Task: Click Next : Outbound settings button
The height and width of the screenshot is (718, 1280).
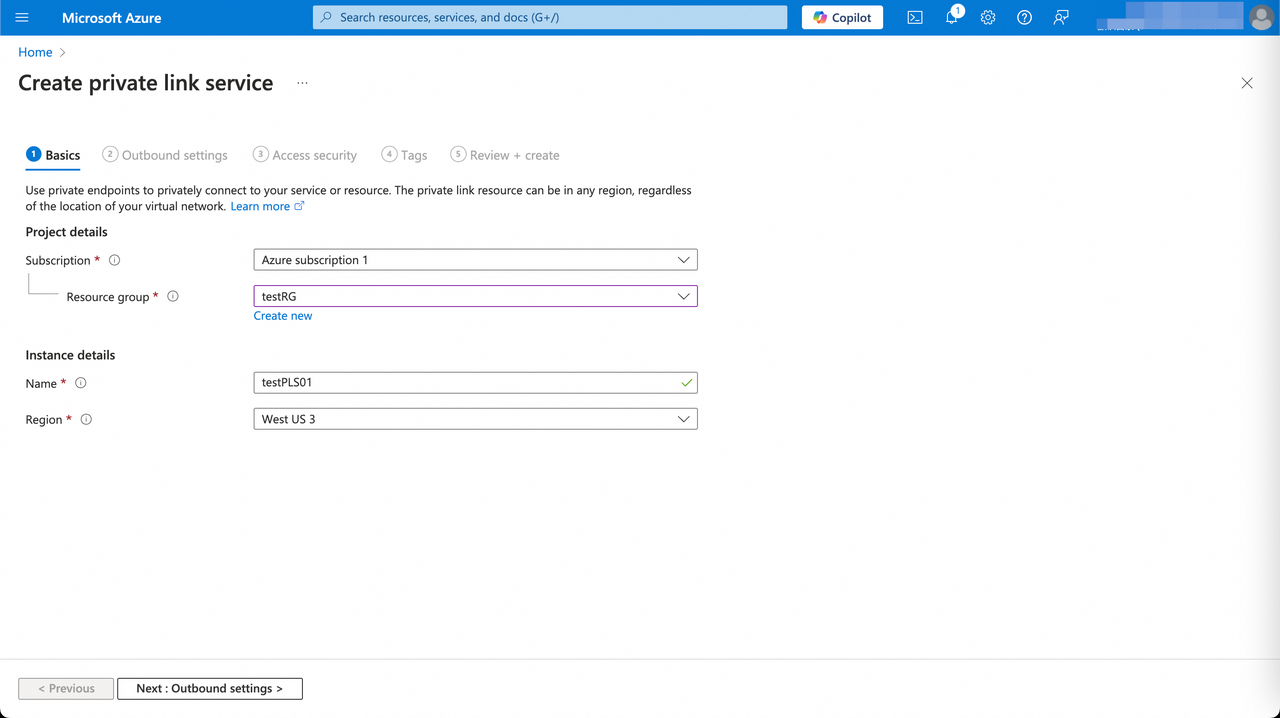Action: 209,688
